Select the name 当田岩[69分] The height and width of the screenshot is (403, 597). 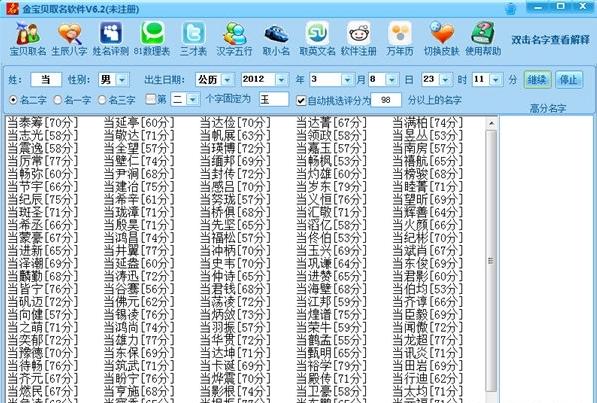pyautogui.click(x=428, y=366)
